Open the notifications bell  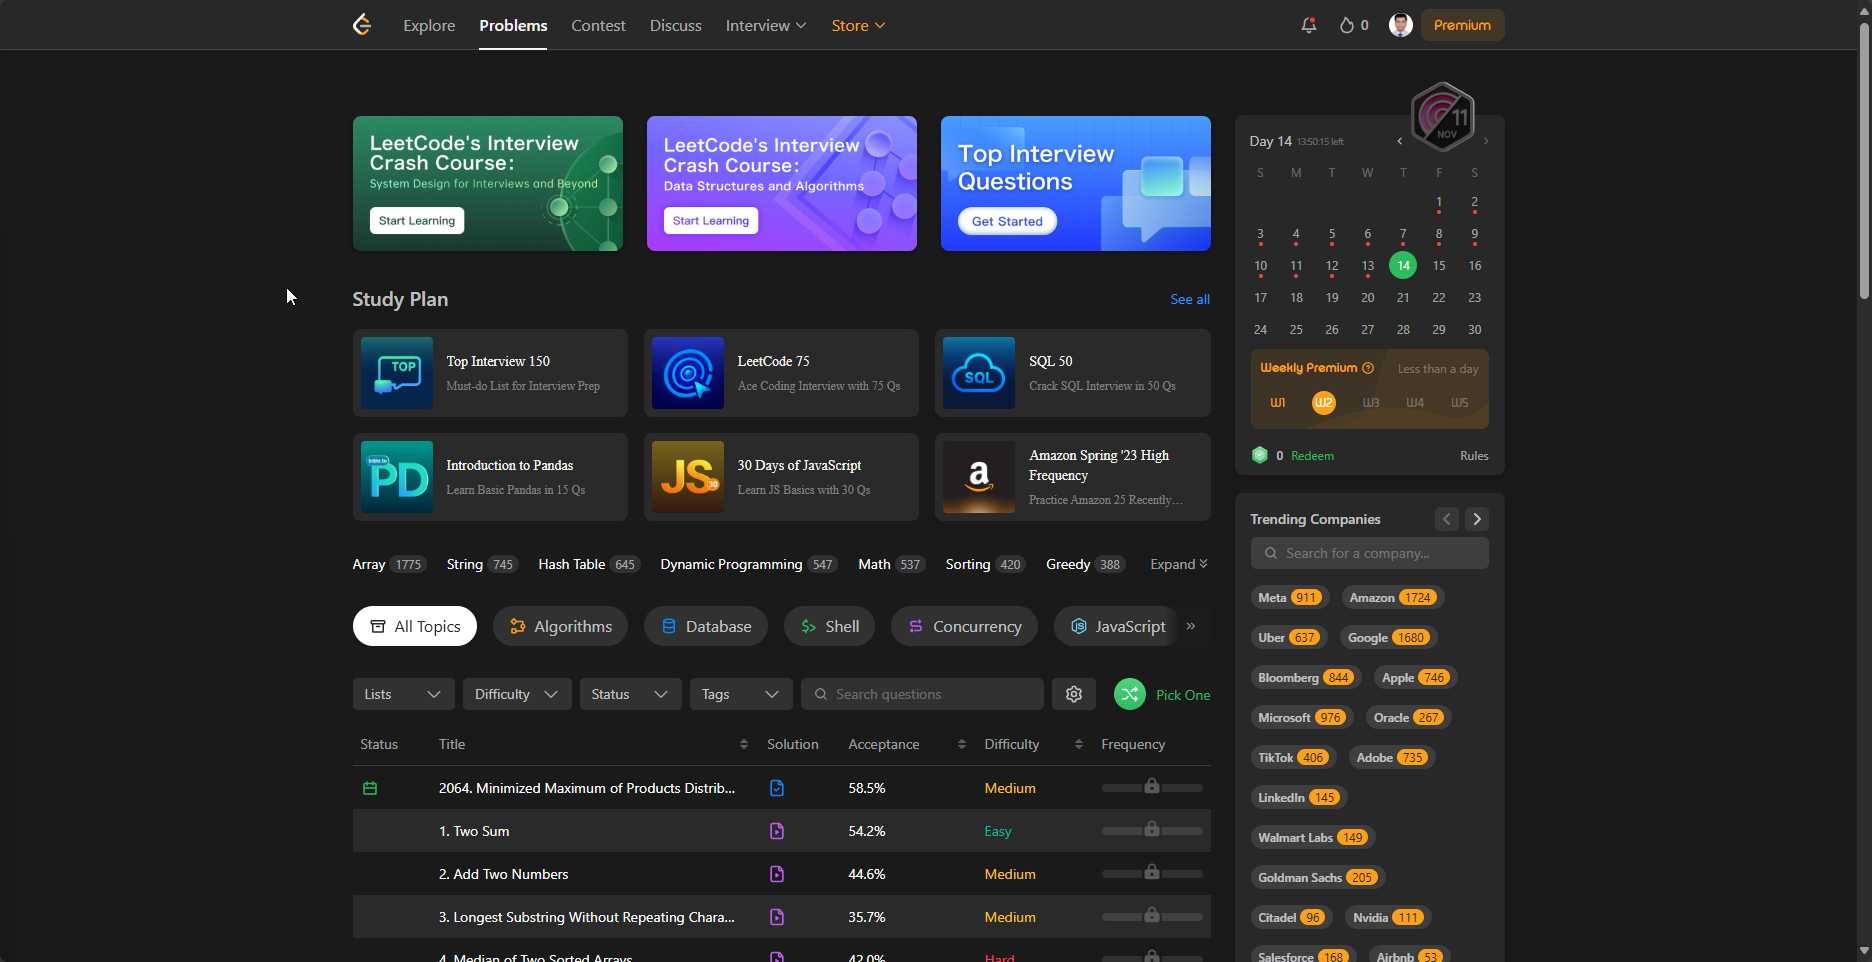click(1308, 25)
